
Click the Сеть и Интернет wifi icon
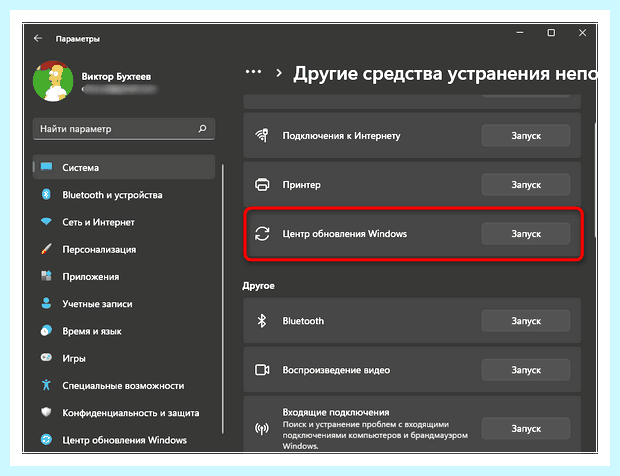[46, 221]
